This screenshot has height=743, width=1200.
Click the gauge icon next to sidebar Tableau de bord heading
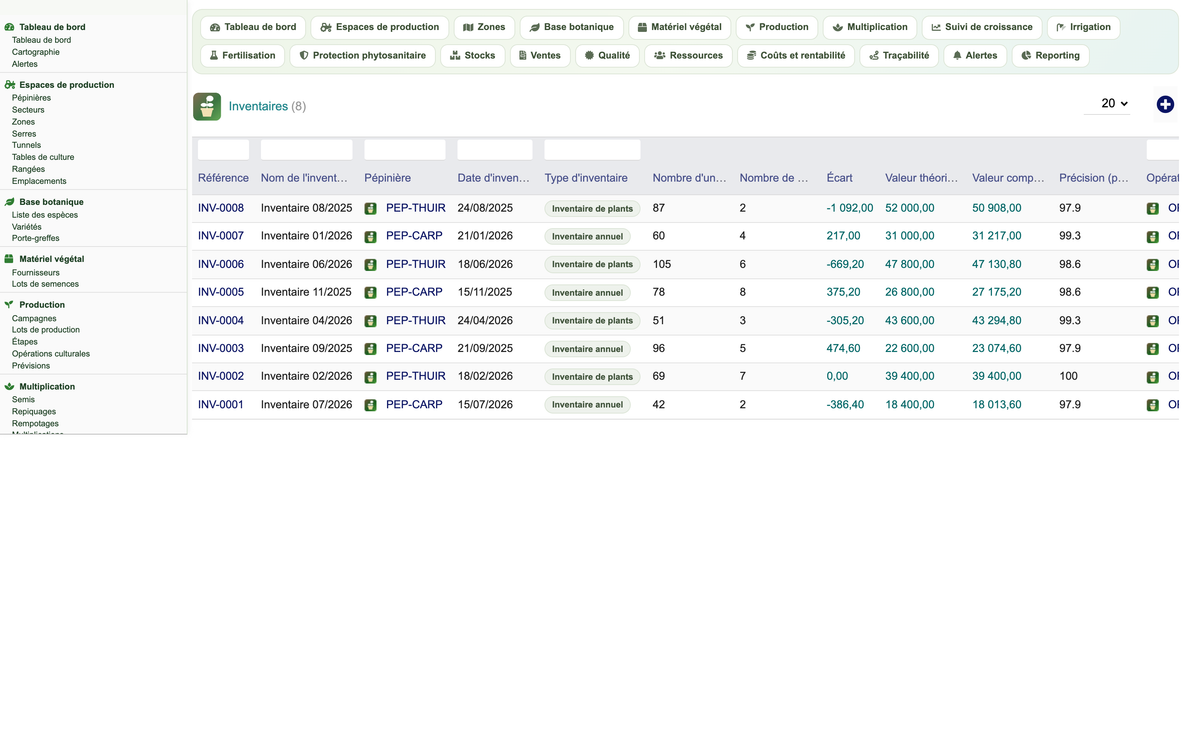(10, 27)
